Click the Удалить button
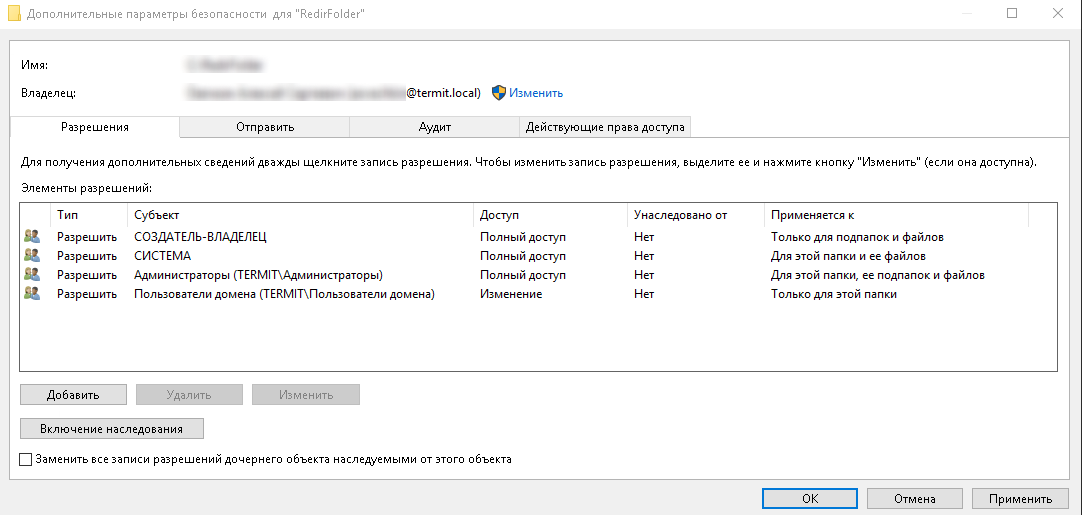This screenshot has height=515, width=1082. tap(189, 395)
